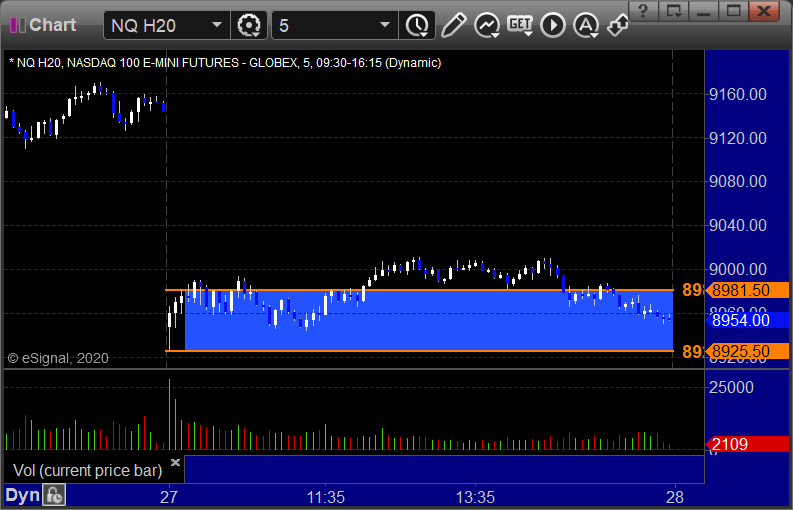The width and height of the screenshot is (793, 510).
Task: Expand the interval 5 dropdown
Action: [385, 25]
